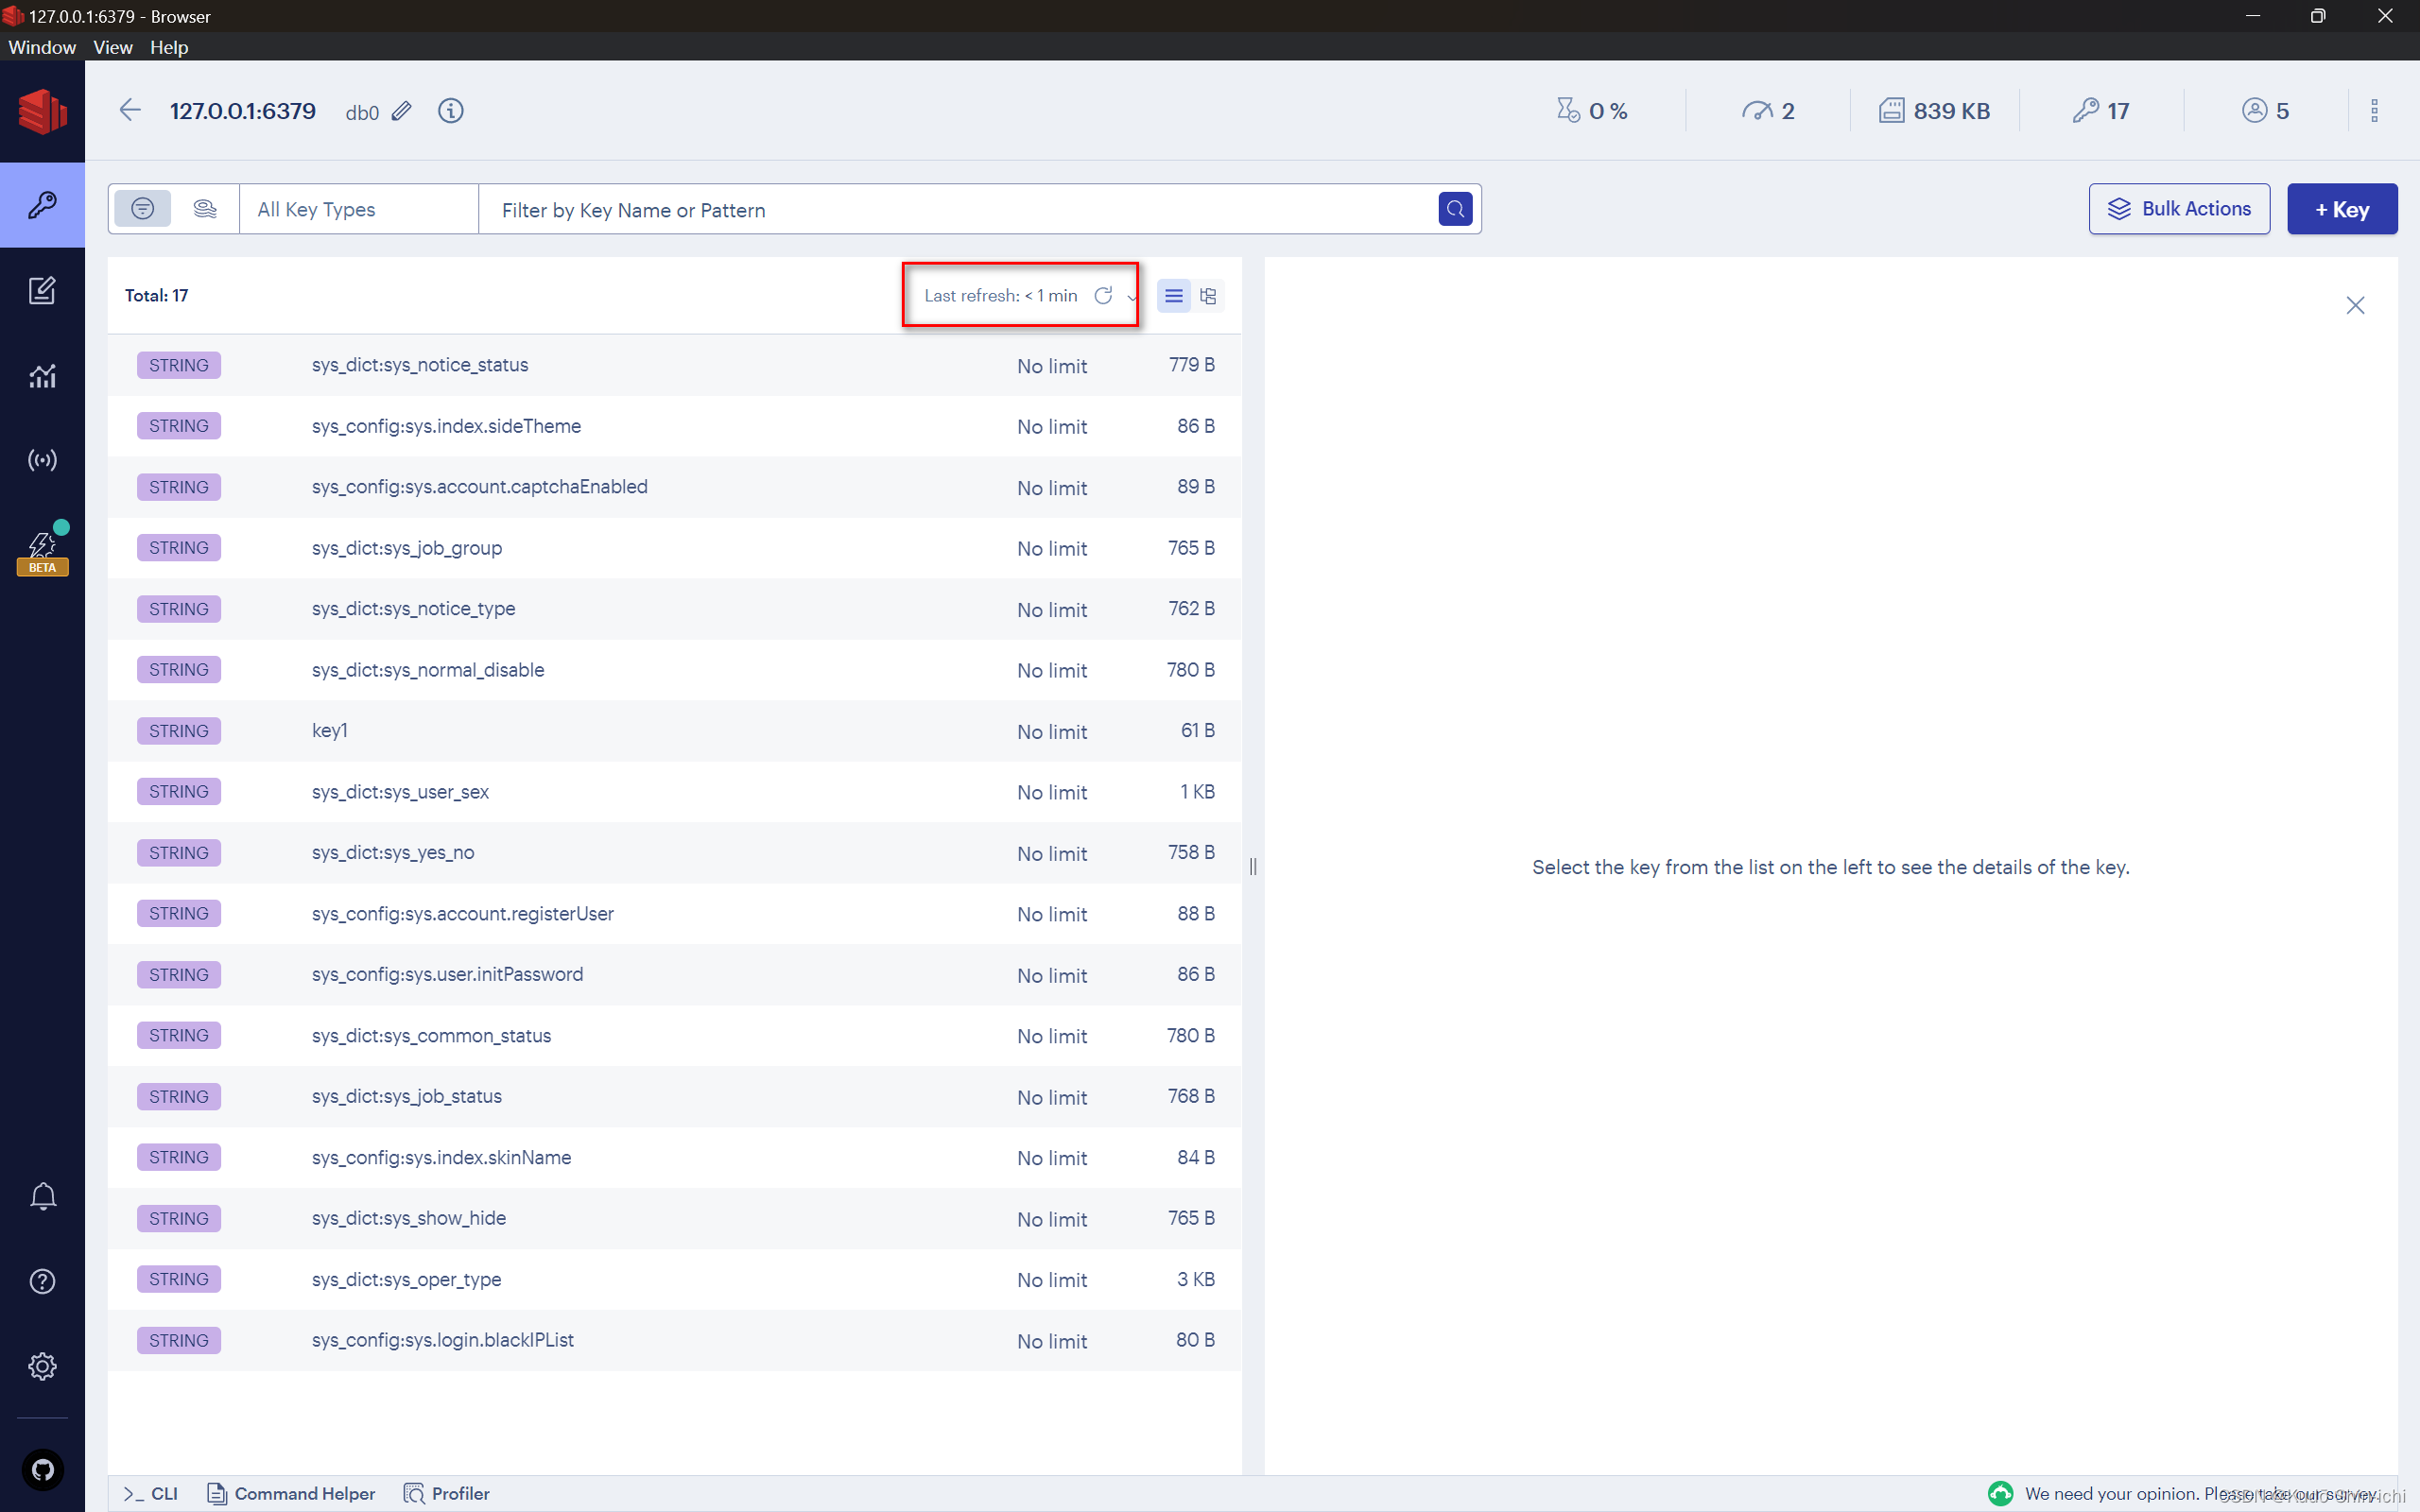This screenshot has width=2420, height=1512.
Task: Select key sys_dict:sys_common_status
Action: [675, 1036]
